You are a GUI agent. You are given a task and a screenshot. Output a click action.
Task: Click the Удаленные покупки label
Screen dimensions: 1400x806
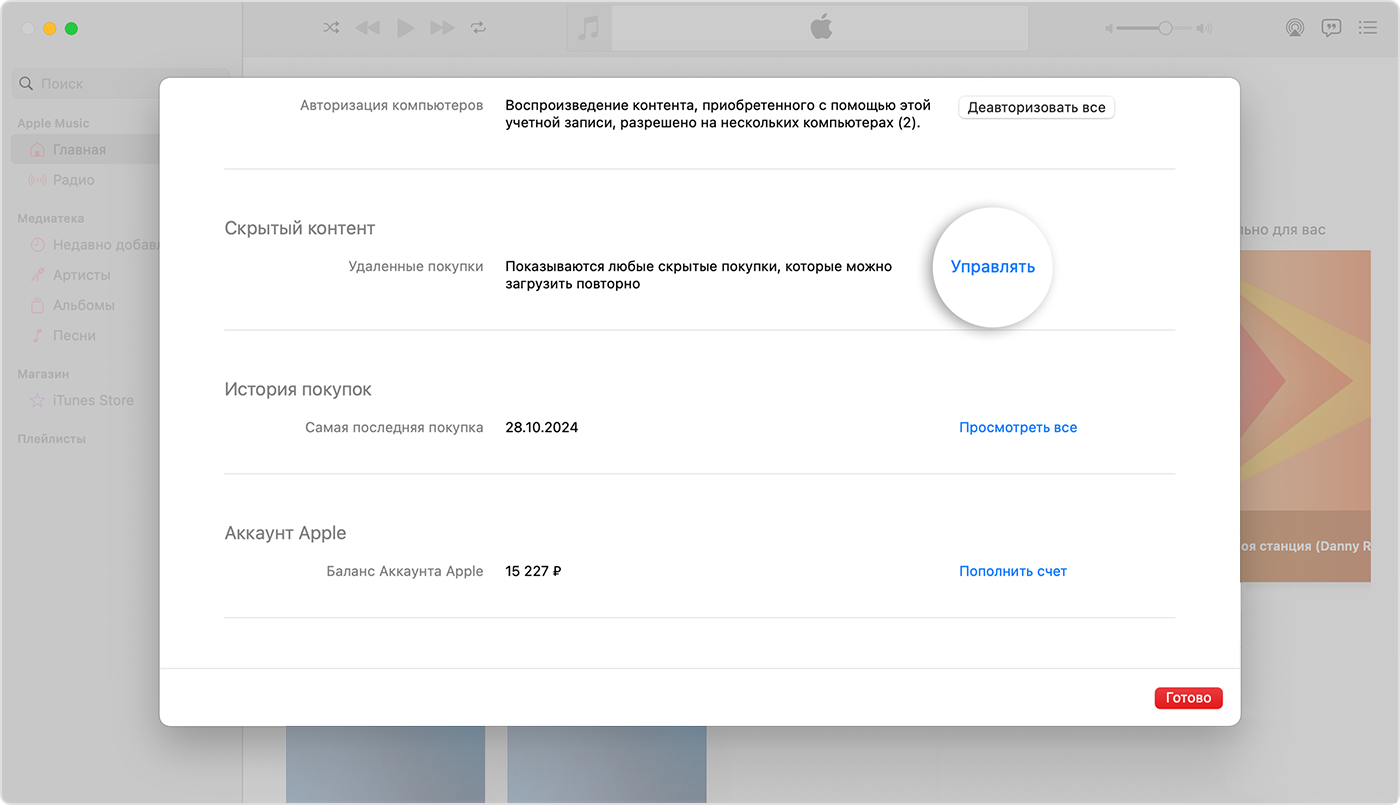(416, 267)
